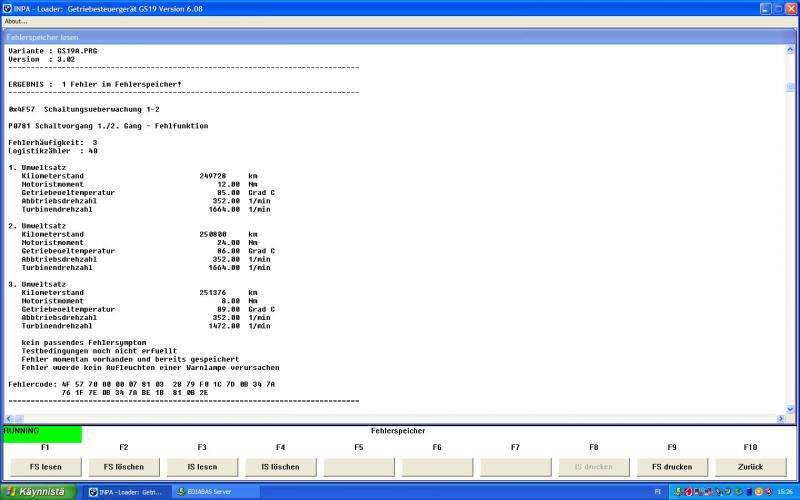Click the blank F6 function button
Image resolution: width=800 pixels, height=500 pixels.
[437, 467]
